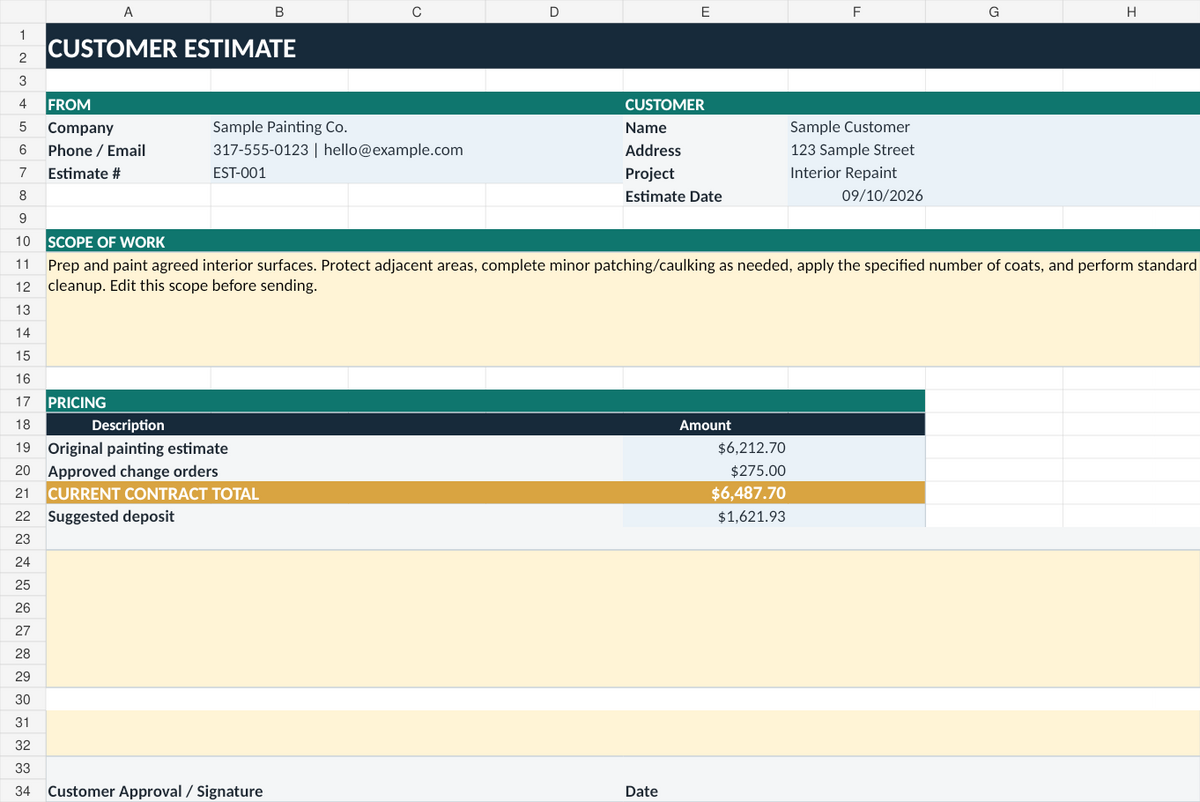Select column F header
This screenshot has width=1200, height=802.
point(856,12)
